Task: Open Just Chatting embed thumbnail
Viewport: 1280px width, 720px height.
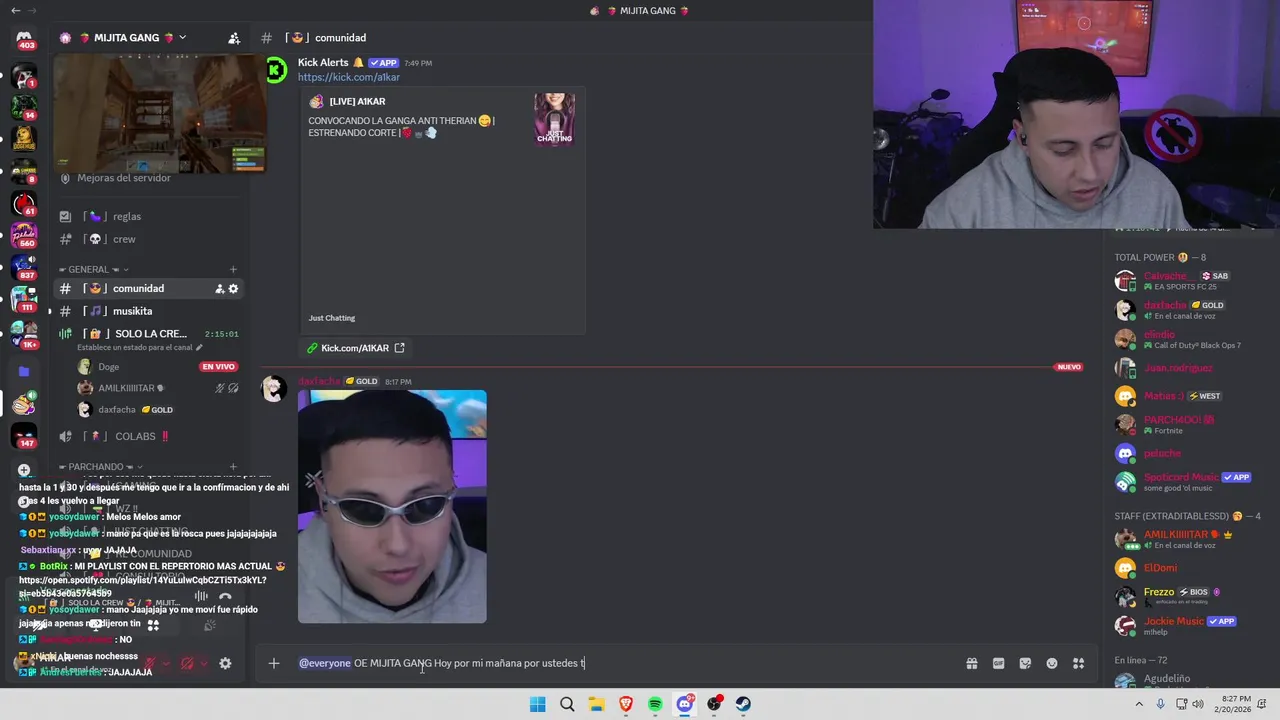Action: coord(554,119)
